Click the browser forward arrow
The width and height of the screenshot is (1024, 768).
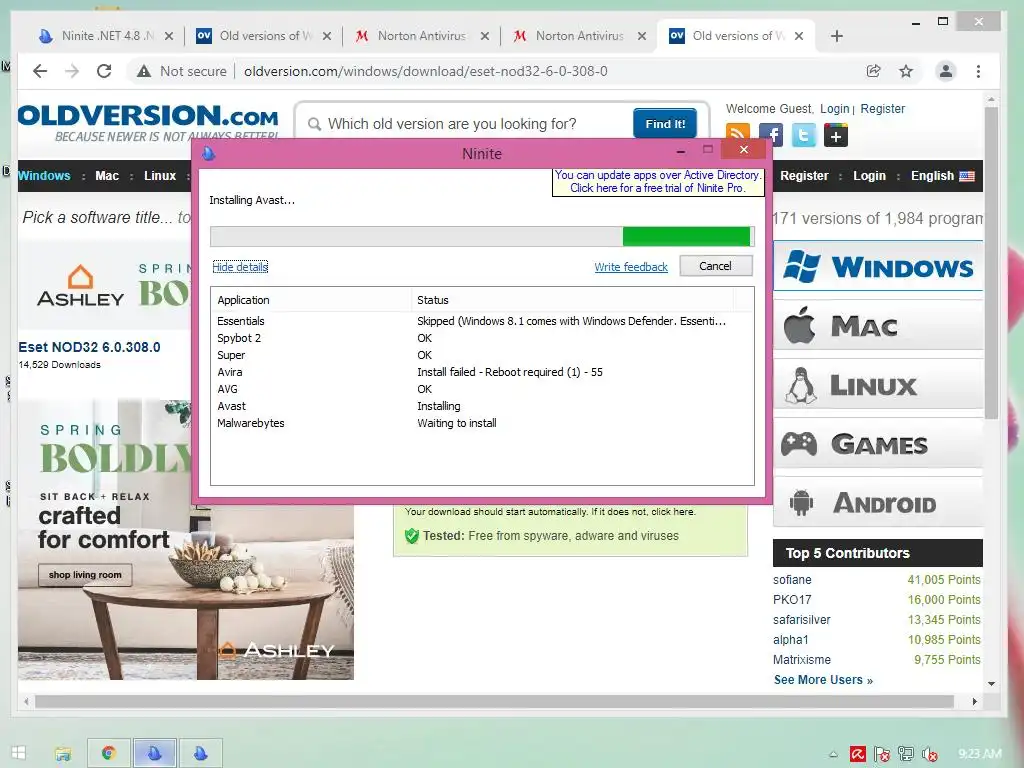point(72,71)
